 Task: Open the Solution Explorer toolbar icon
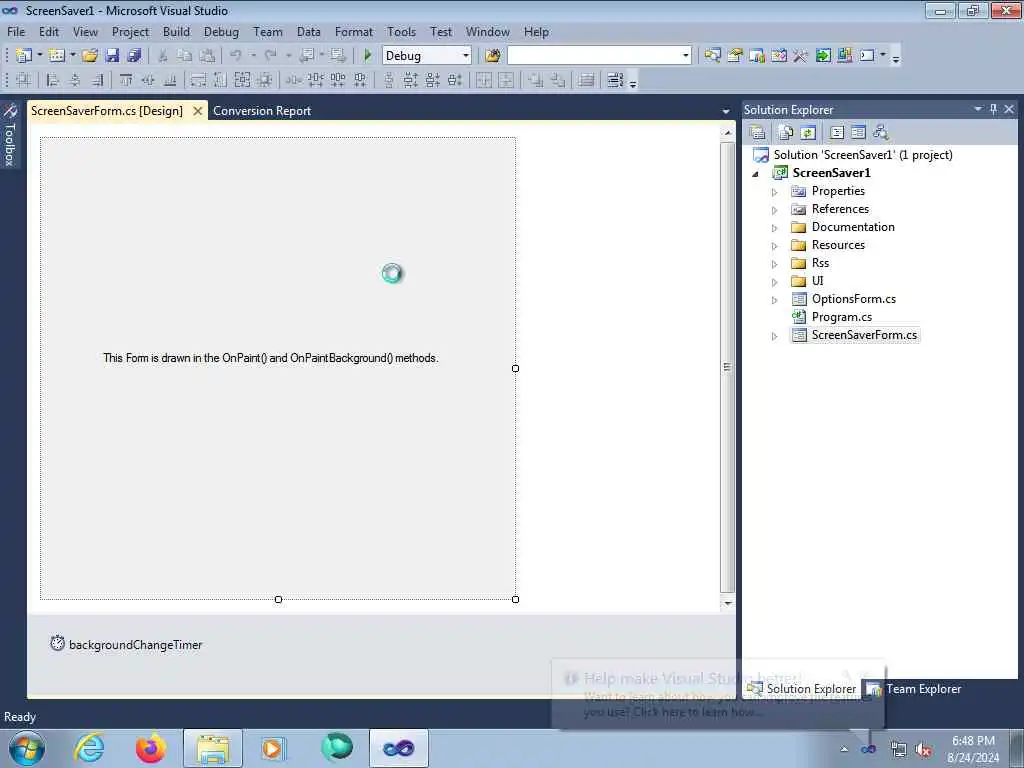pyautogui.click(x=712, y=56)
